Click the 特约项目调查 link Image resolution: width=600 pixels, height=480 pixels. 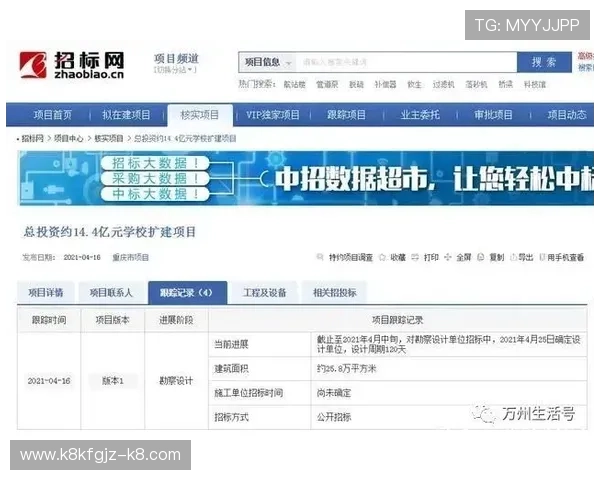tap(351, 258)
